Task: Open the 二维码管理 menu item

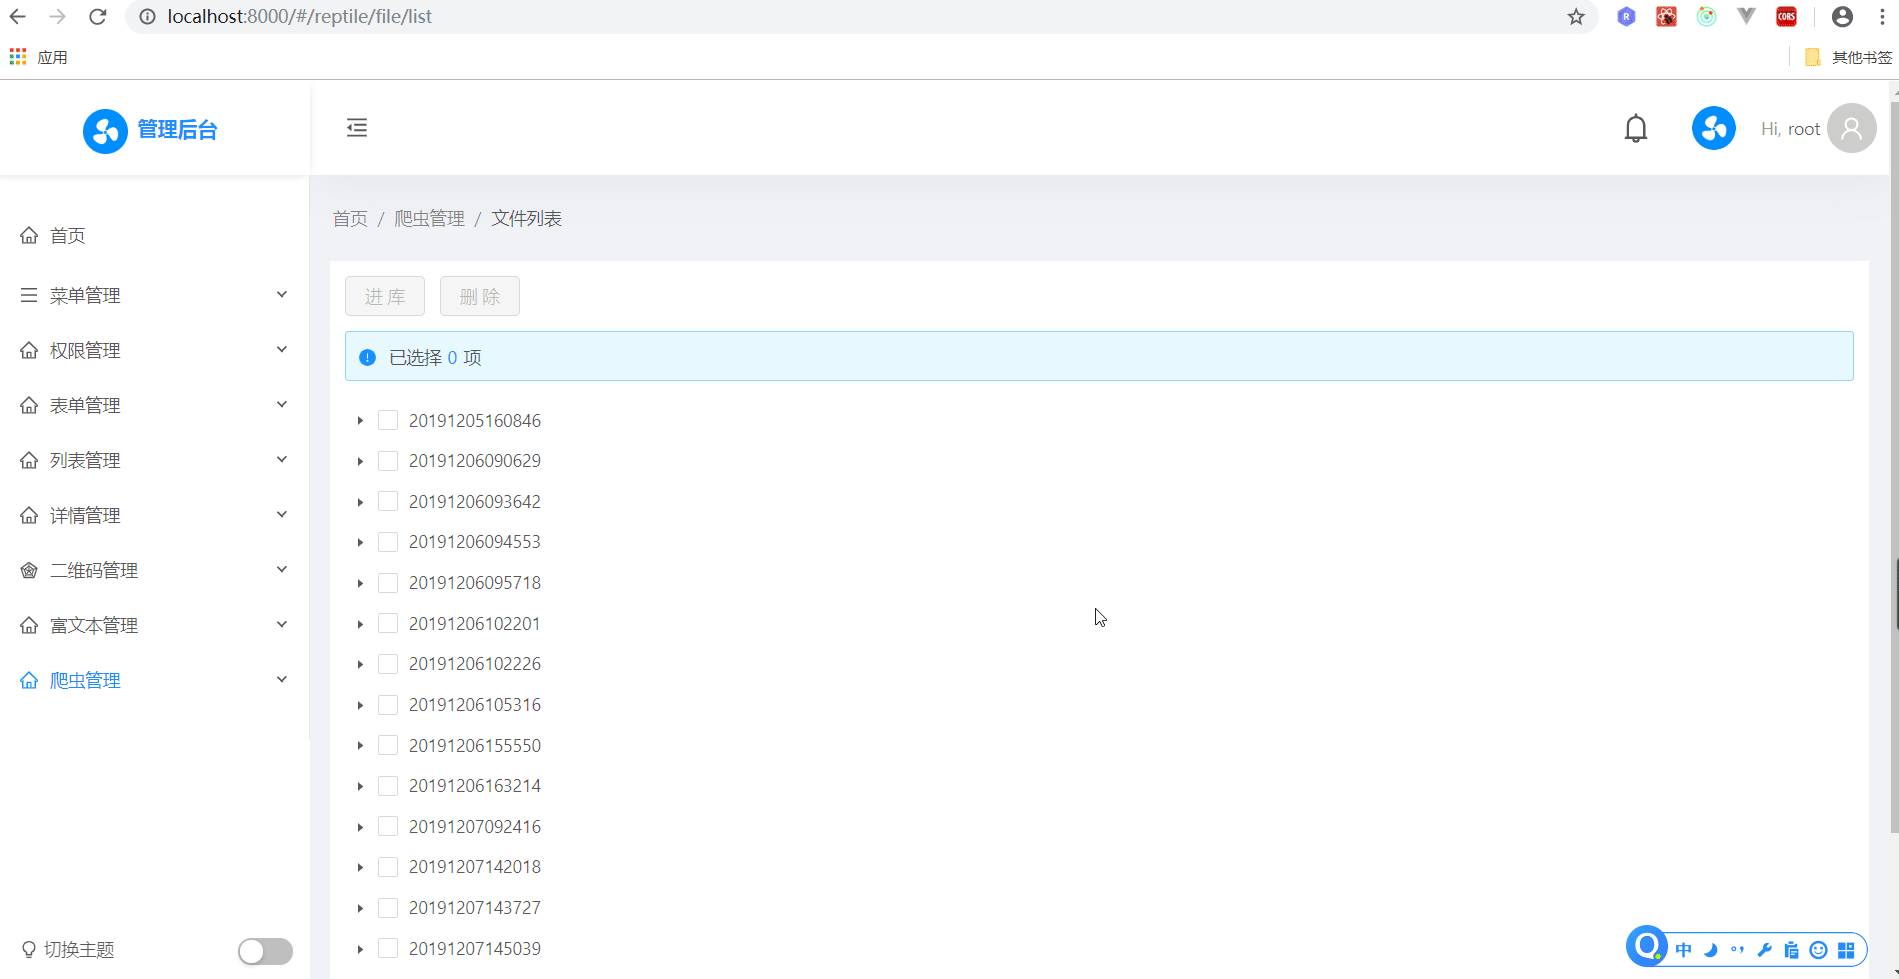Action: coord(155,570)
